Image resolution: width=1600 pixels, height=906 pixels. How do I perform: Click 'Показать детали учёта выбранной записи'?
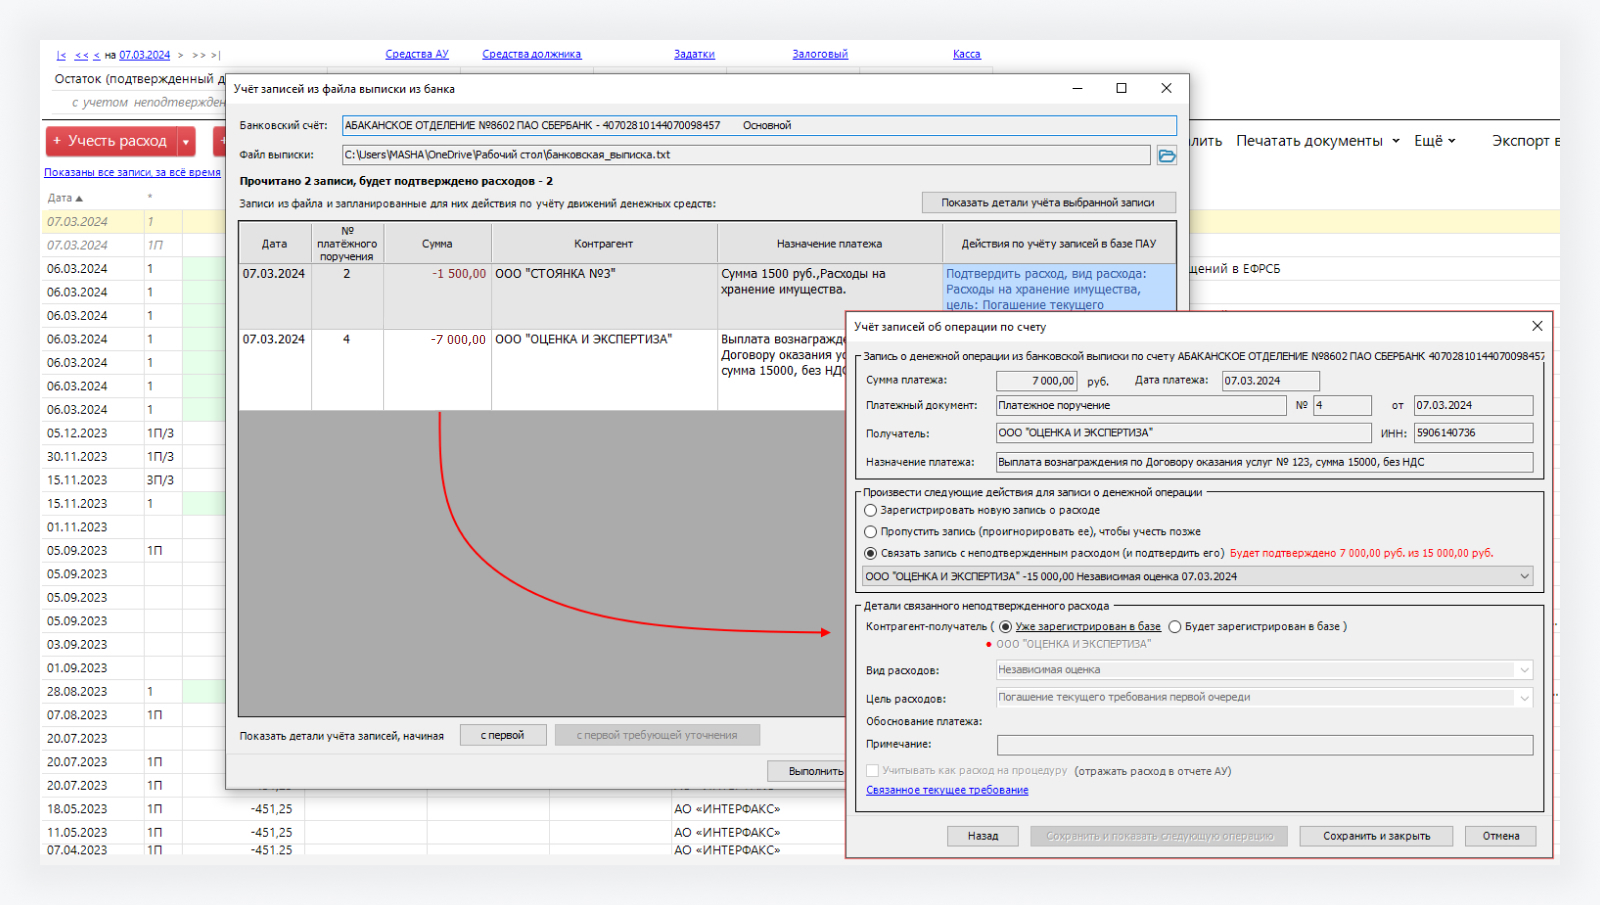point(1048,202)
